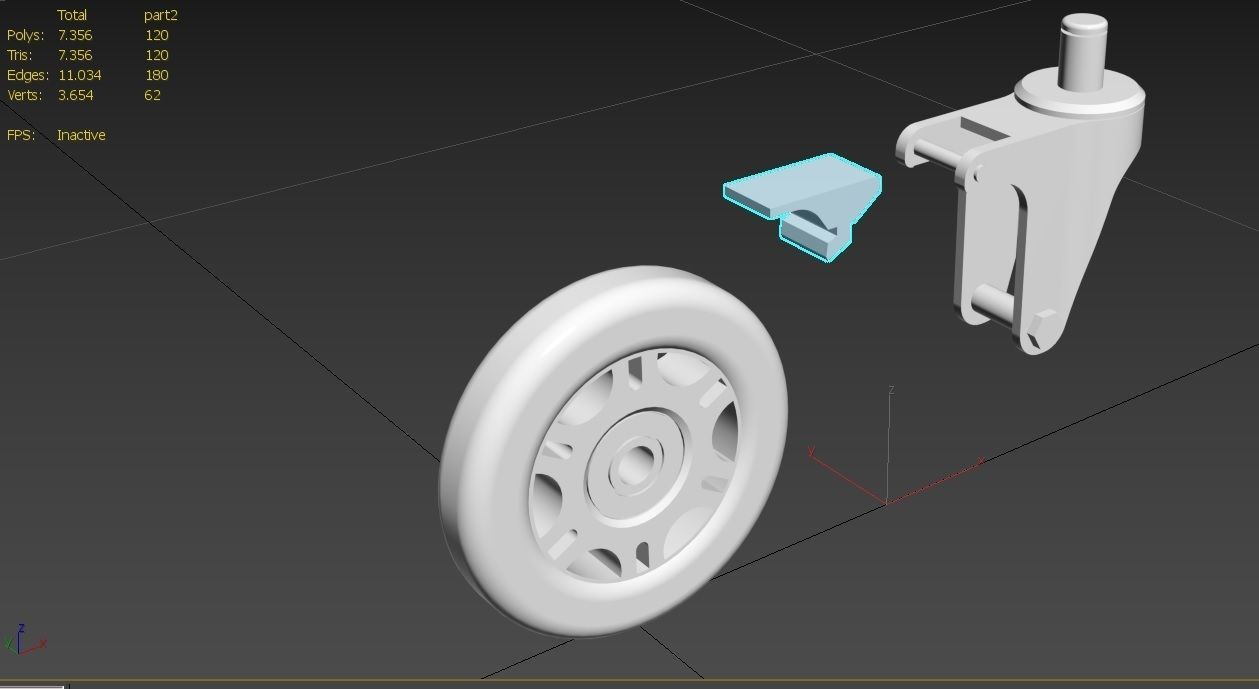Viewport: 1259px width, 689px height.
Task: Click the part2 verts value 62
Action: click(152, 95)
